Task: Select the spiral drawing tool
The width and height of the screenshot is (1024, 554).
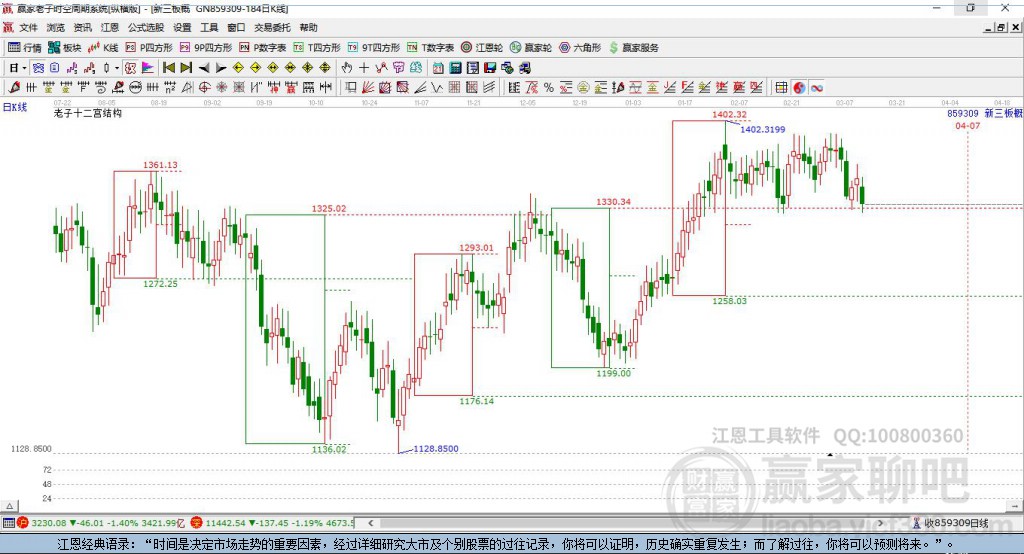Action: 101,88
